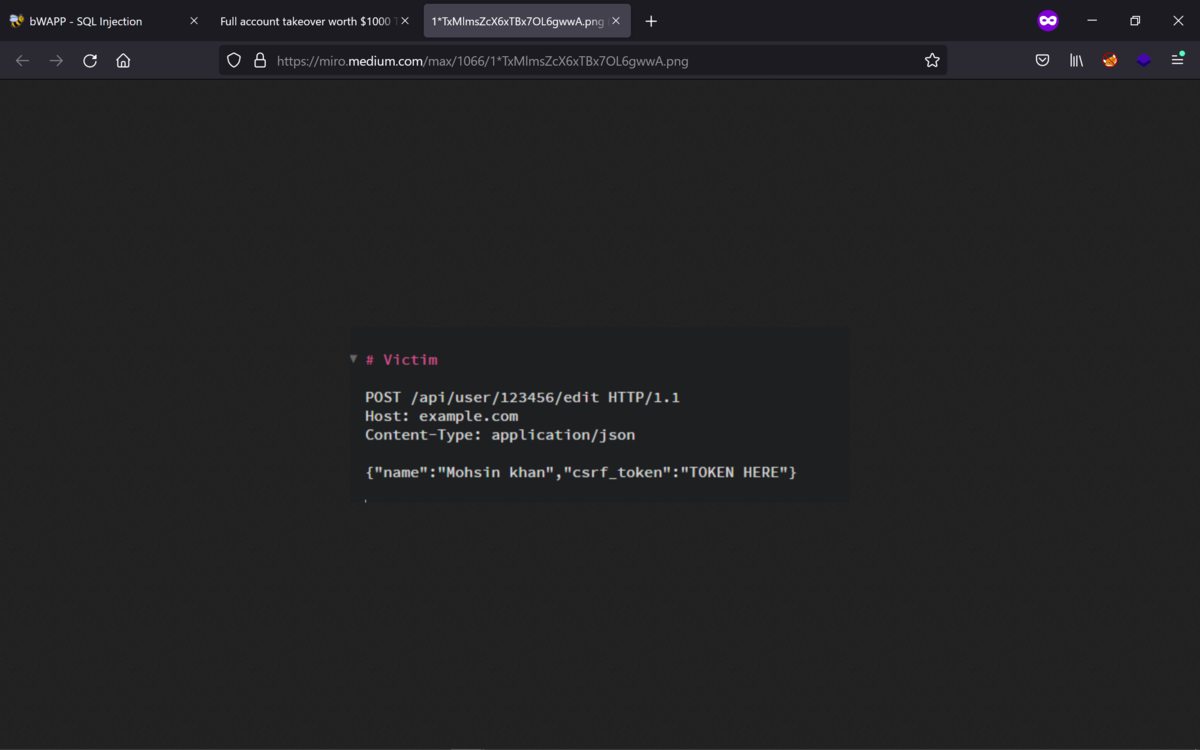Close the TxMlmsZcX6xTBx7OL6gwwA.png tab

(x=616, y=21)
